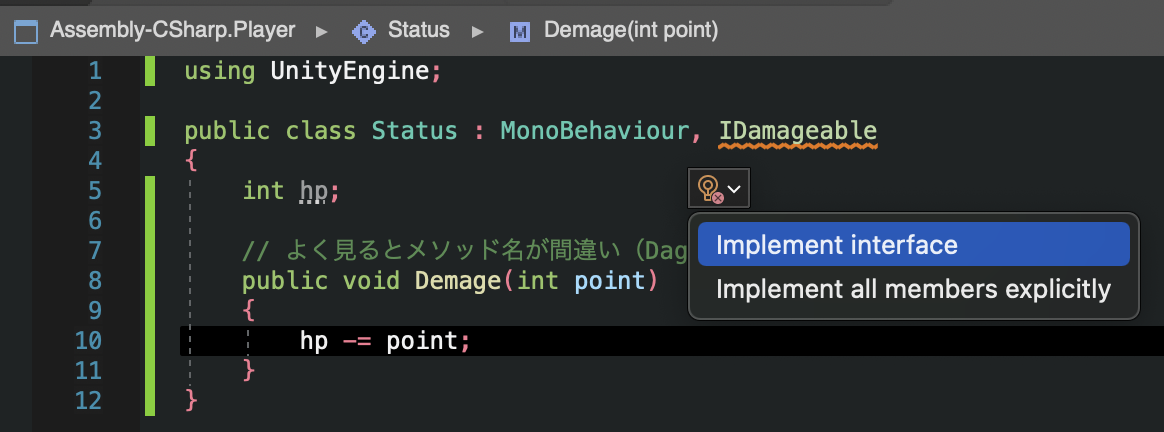The height and width of the screenshot is (432, 1164).
Task: Click MonoBehaviour in the class declaration
Action: point(595,131)
